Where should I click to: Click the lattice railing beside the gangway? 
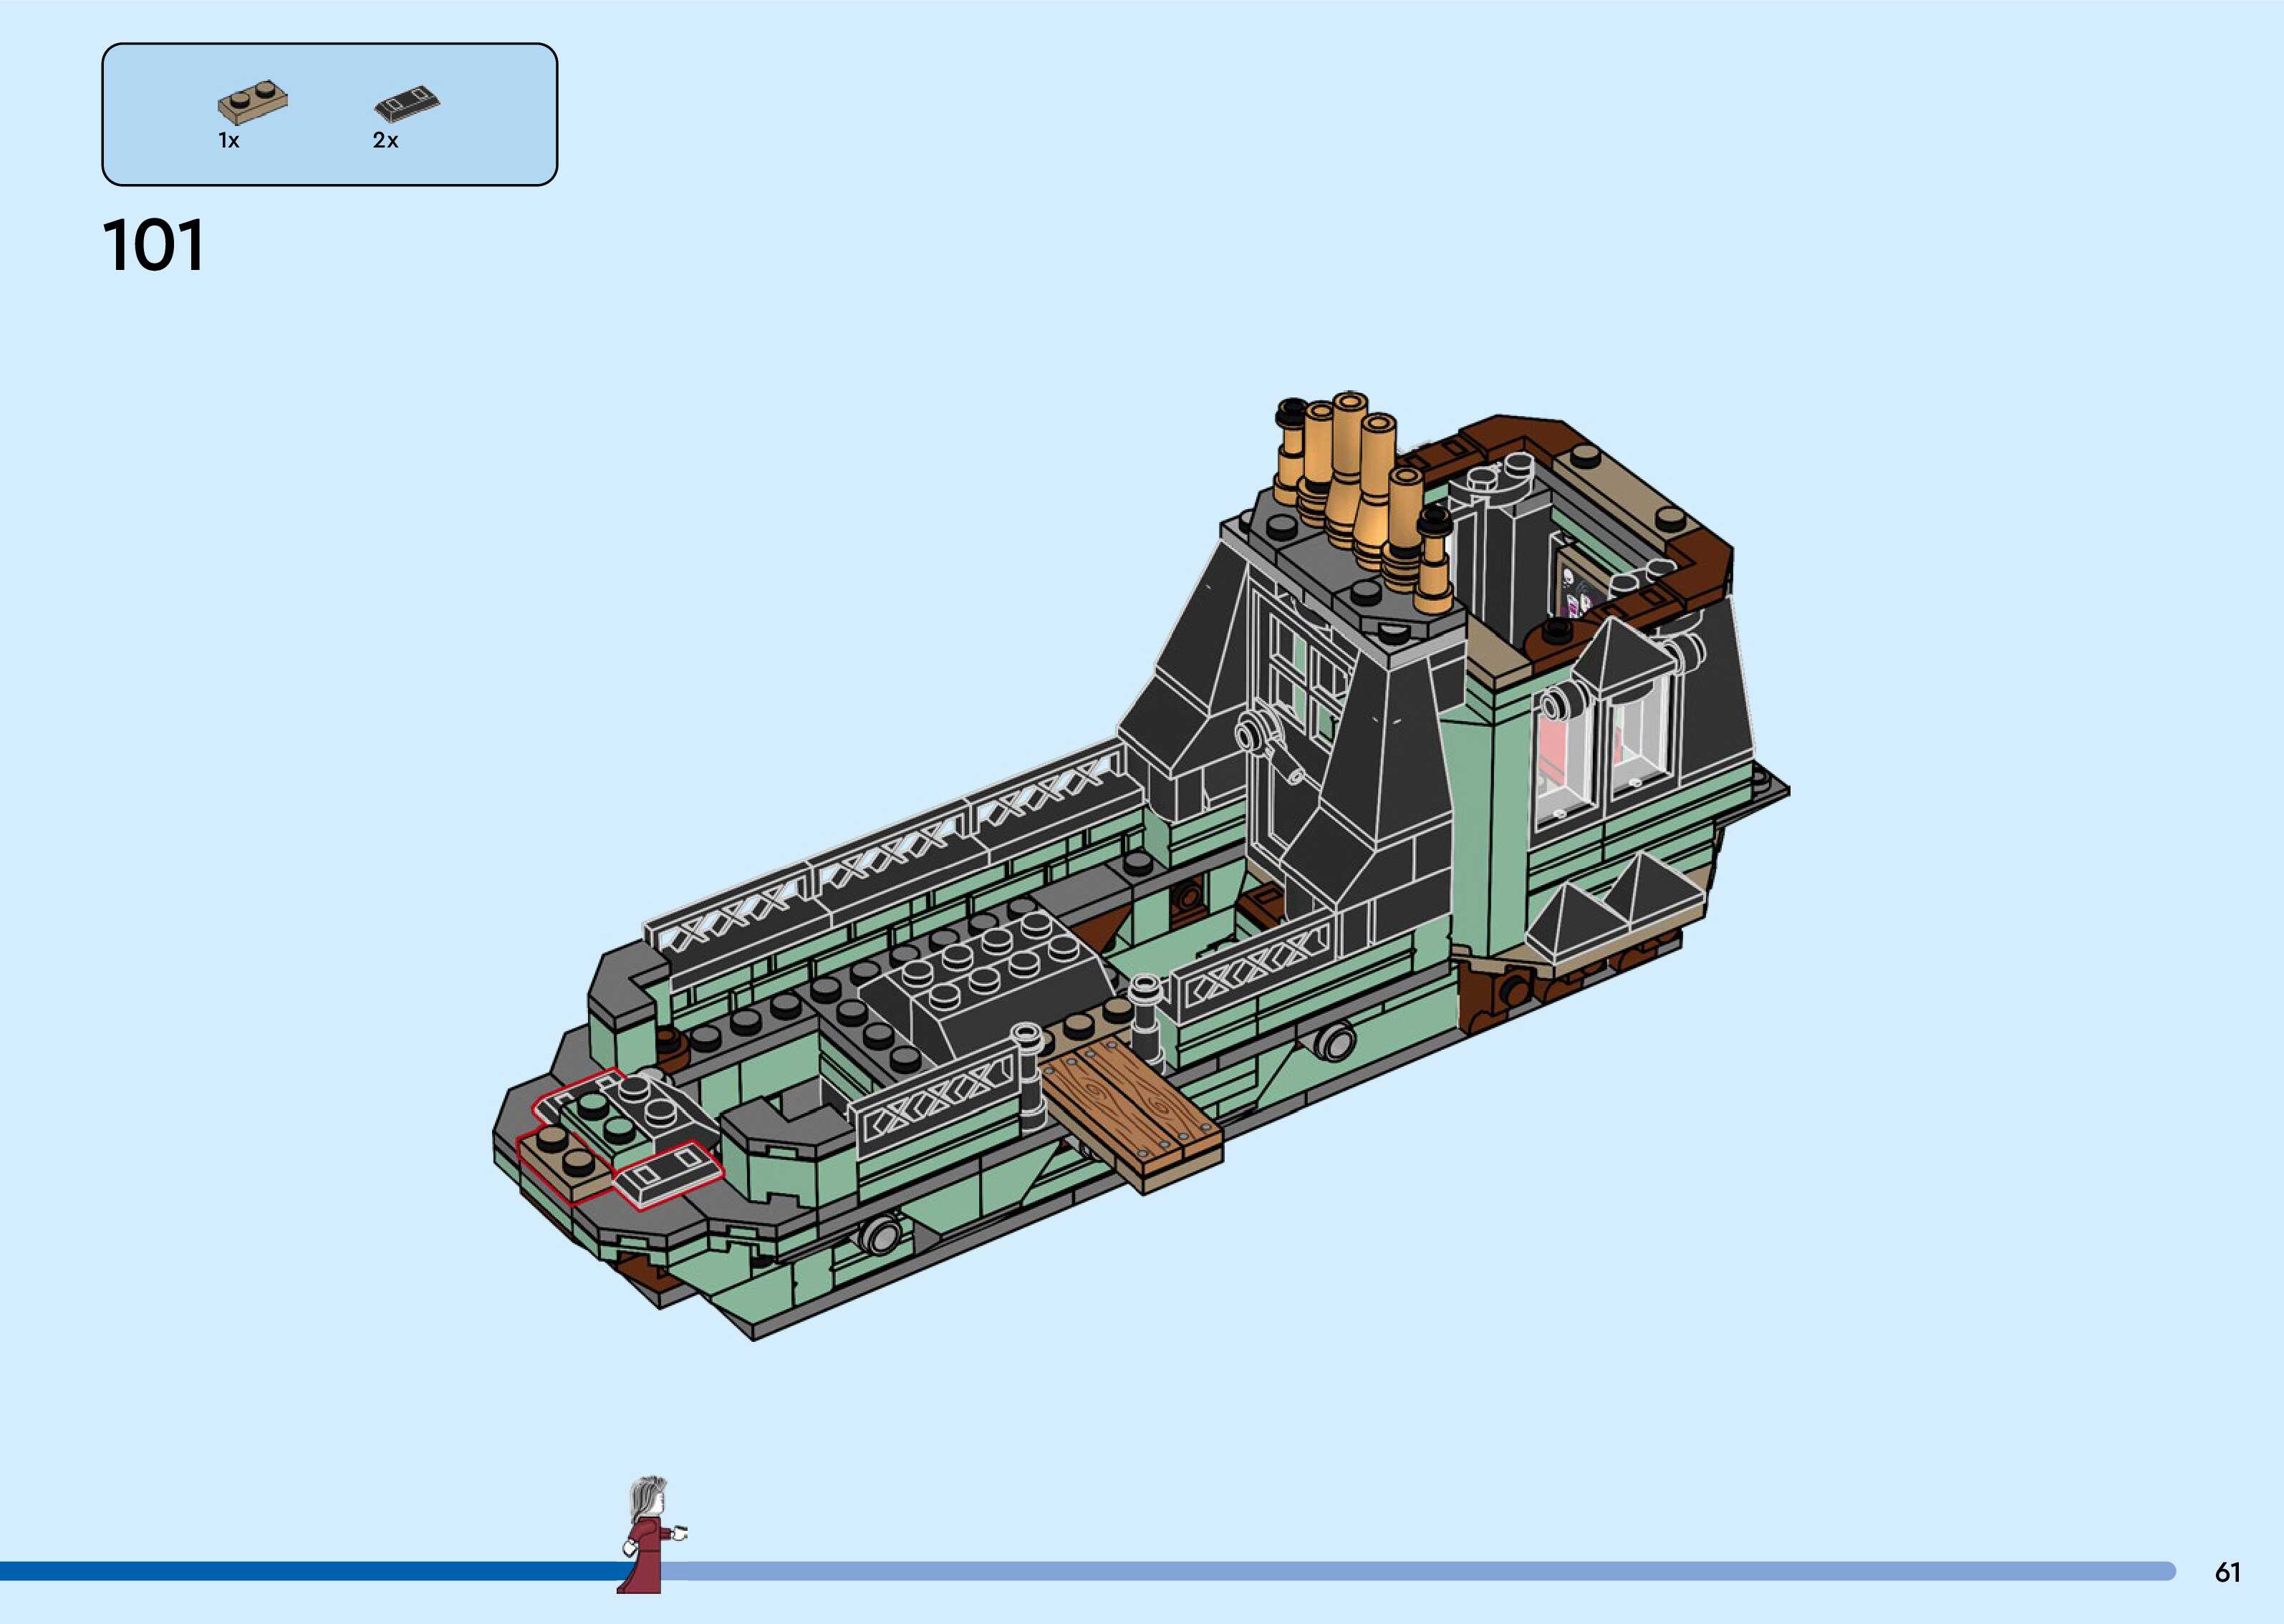pyautogui.click(x=935, y=1100)
